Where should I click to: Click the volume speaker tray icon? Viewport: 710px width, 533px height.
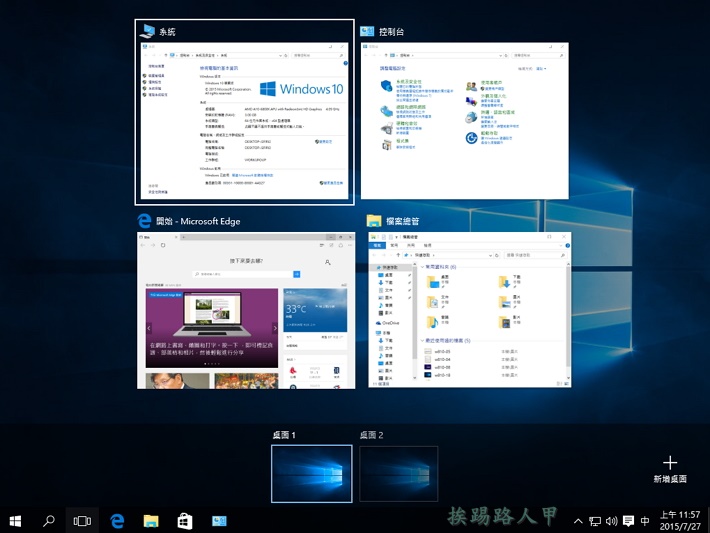(x=611, y=521)
